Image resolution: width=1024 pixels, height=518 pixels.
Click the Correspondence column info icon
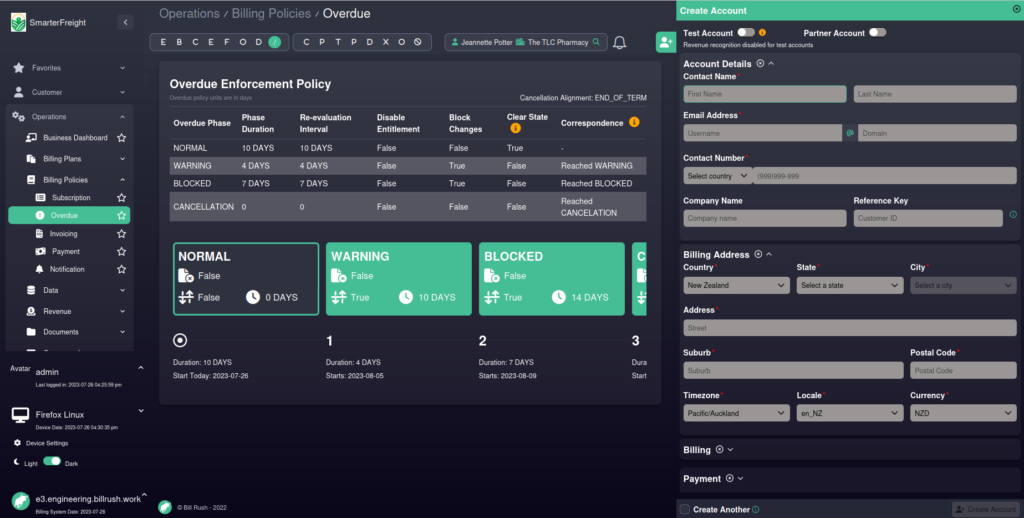pyautogui.click(x=634, y=122)
